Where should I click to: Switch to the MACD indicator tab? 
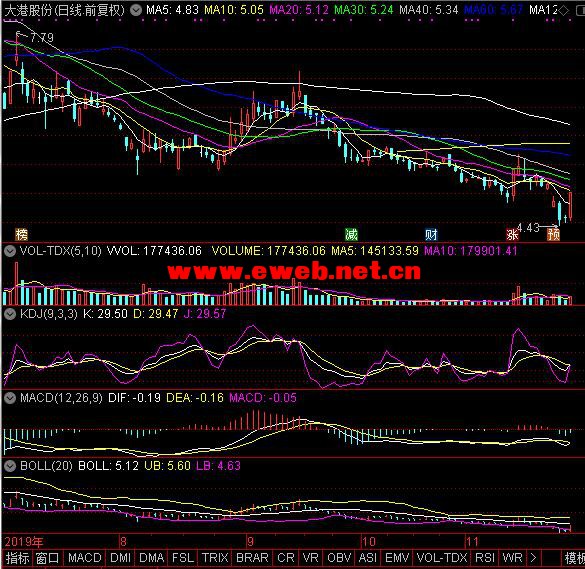pos(85,558)
